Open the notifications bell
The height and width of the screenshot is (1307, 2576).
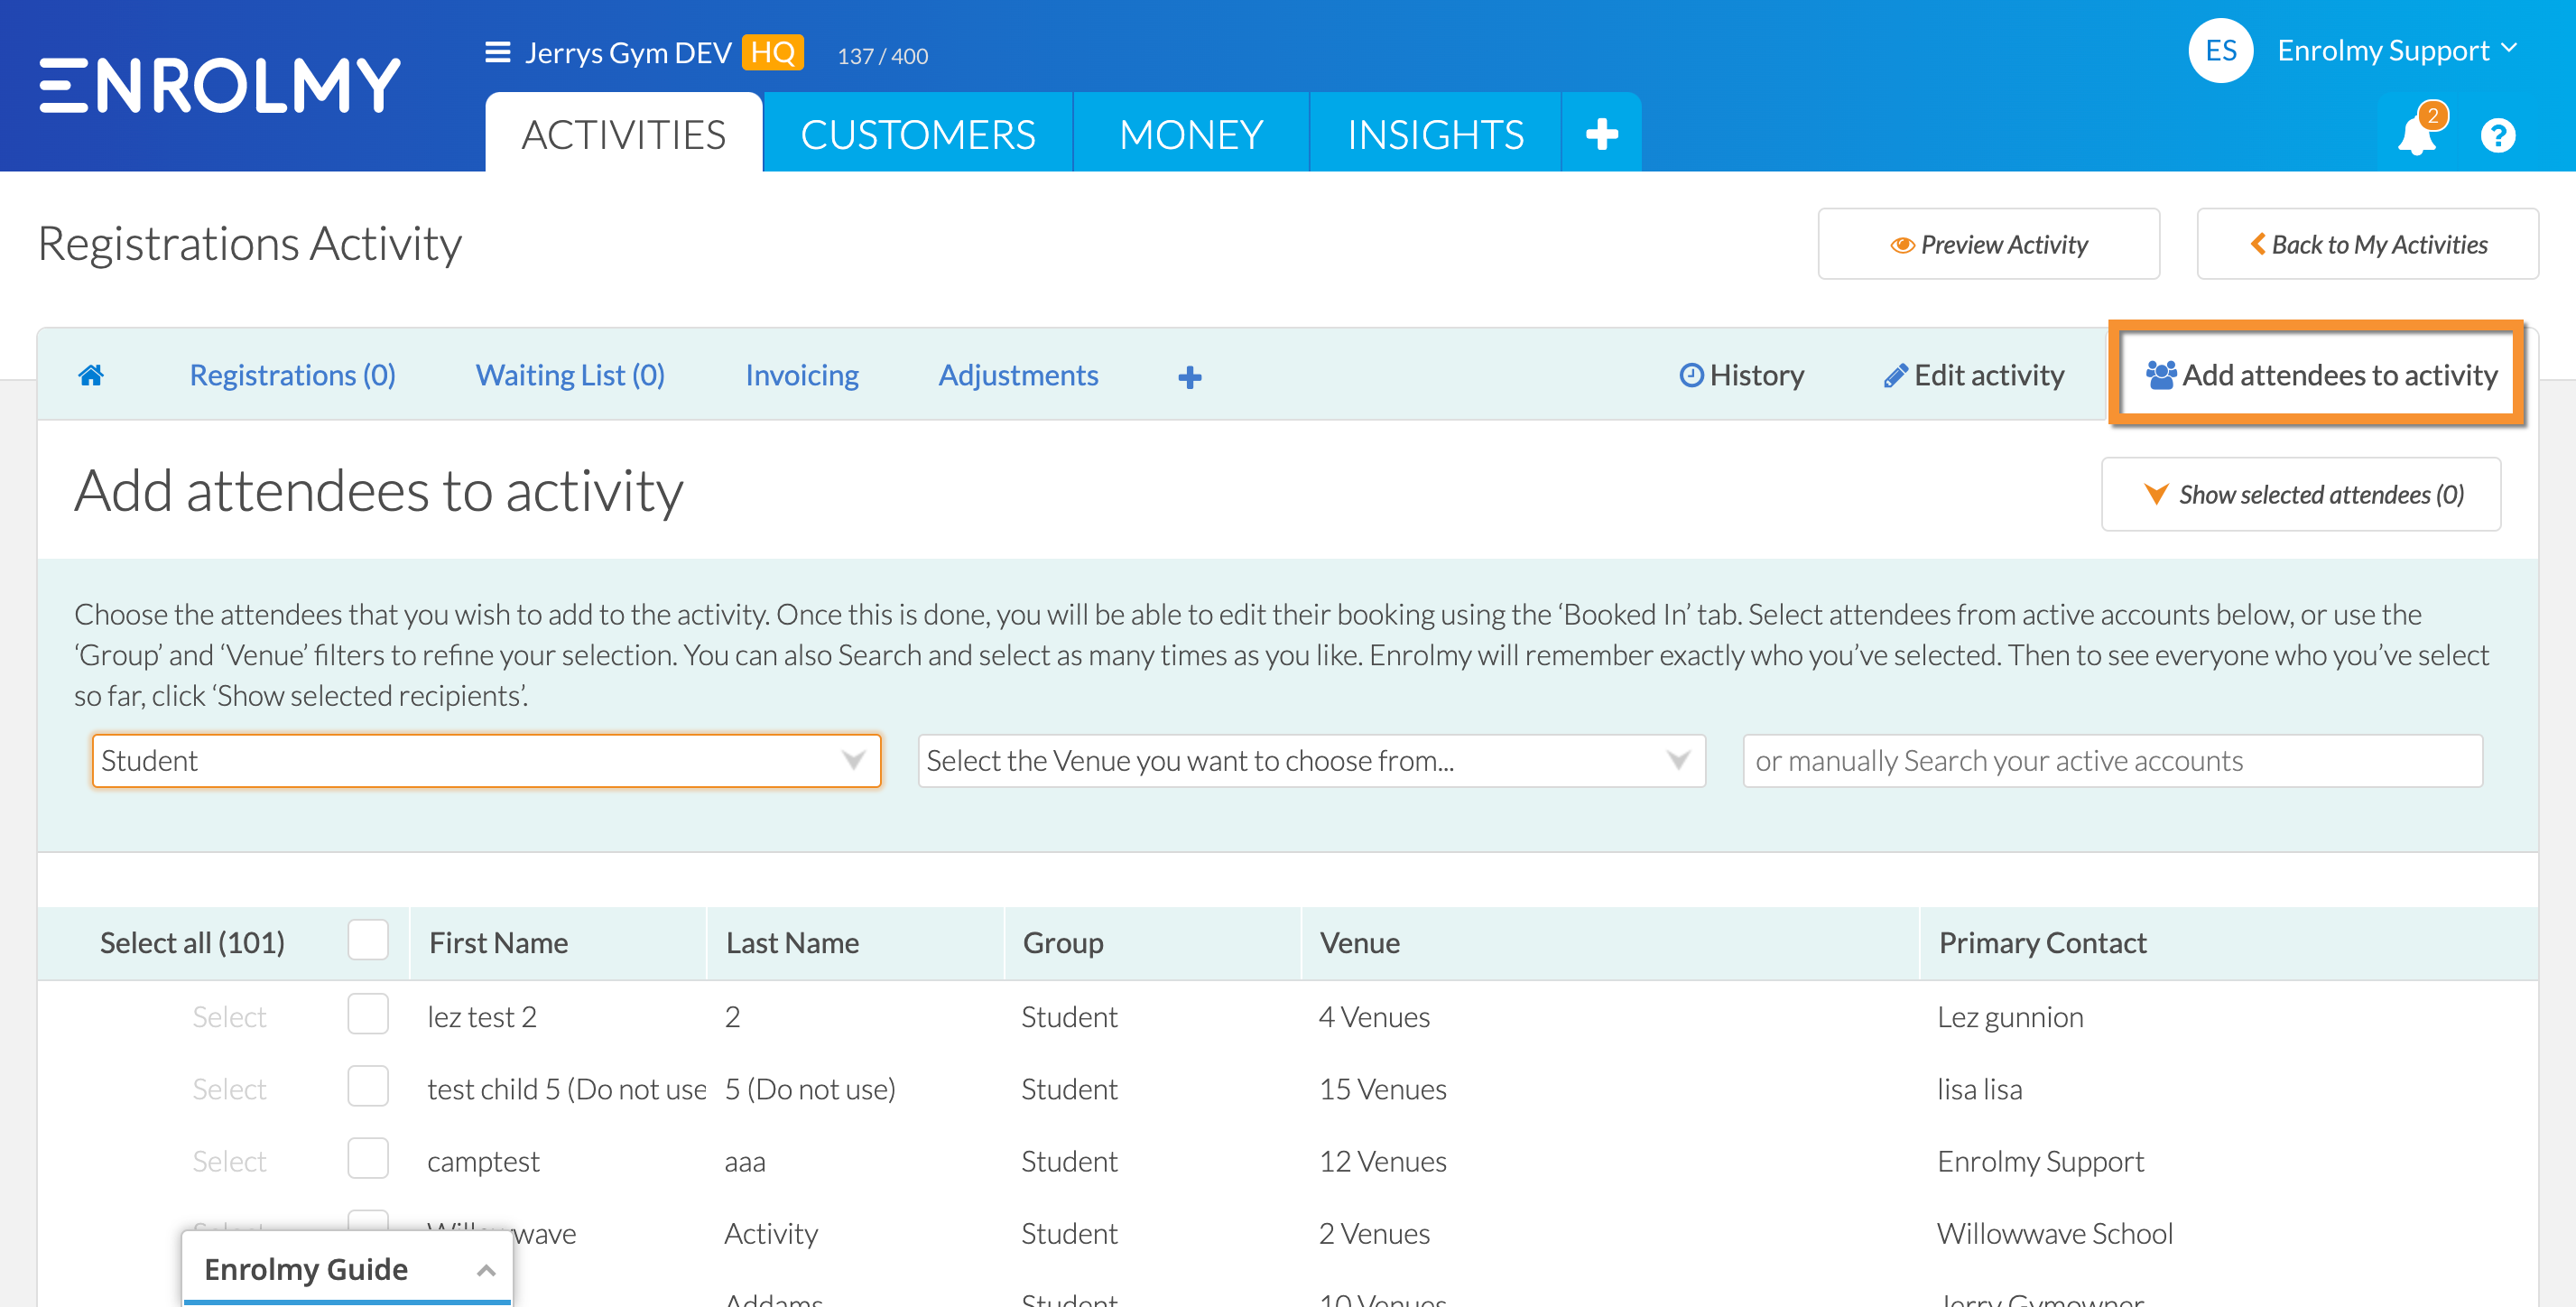pyautogui.click(x=2416, y=135)
